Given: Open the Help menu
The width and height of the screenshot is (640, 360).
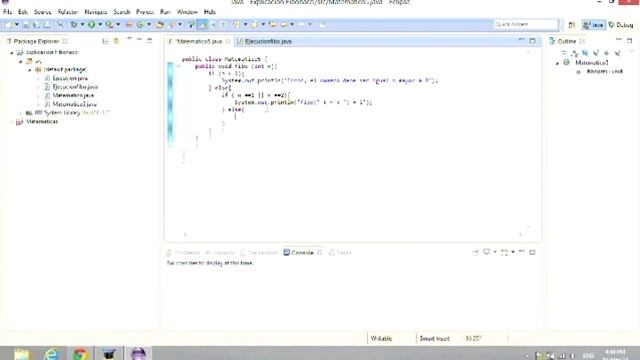Looking at the screenshot, I should [x=209, y=12].
